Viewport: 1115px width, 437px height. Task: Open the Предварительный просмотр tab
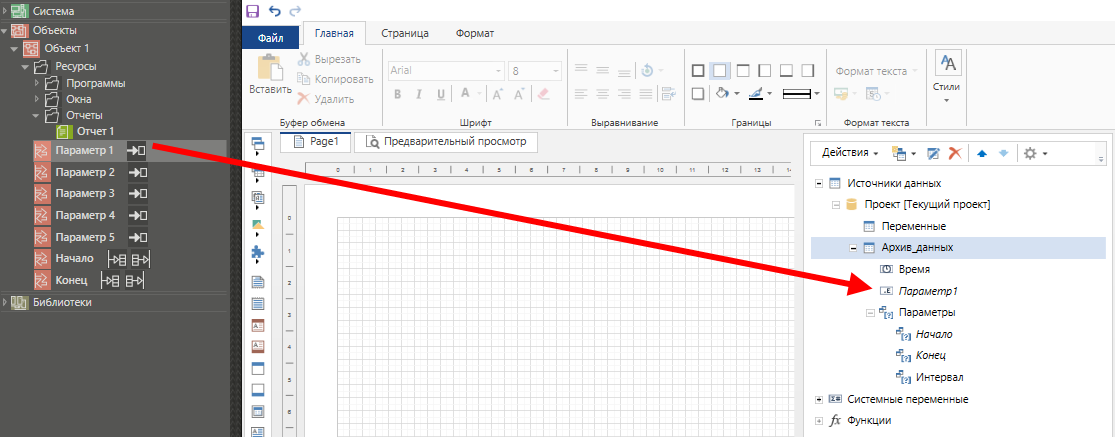[446, 142]
